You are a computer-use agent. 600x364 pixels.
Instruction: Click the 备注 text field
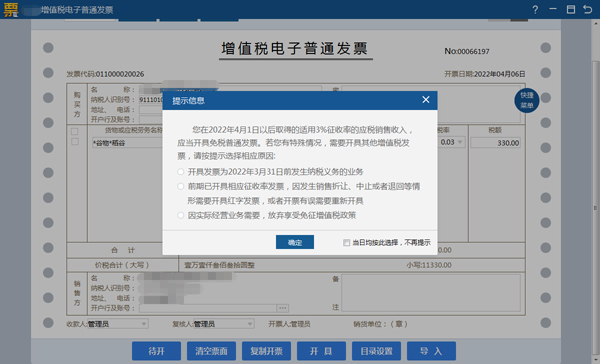431,292
